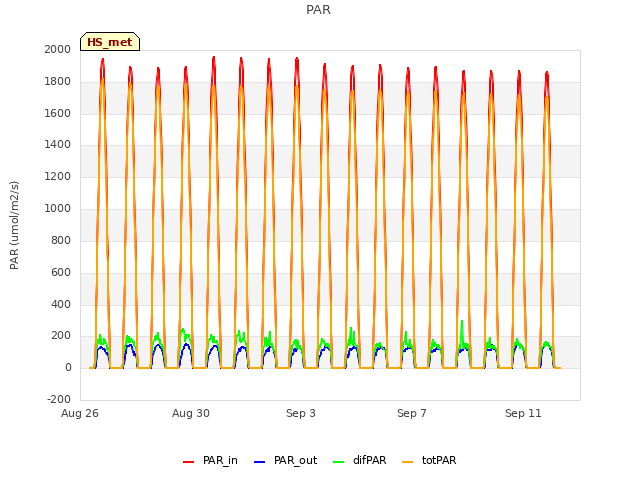
Task: Click the 600 y-axis tick label
Action: click(61, 272)
